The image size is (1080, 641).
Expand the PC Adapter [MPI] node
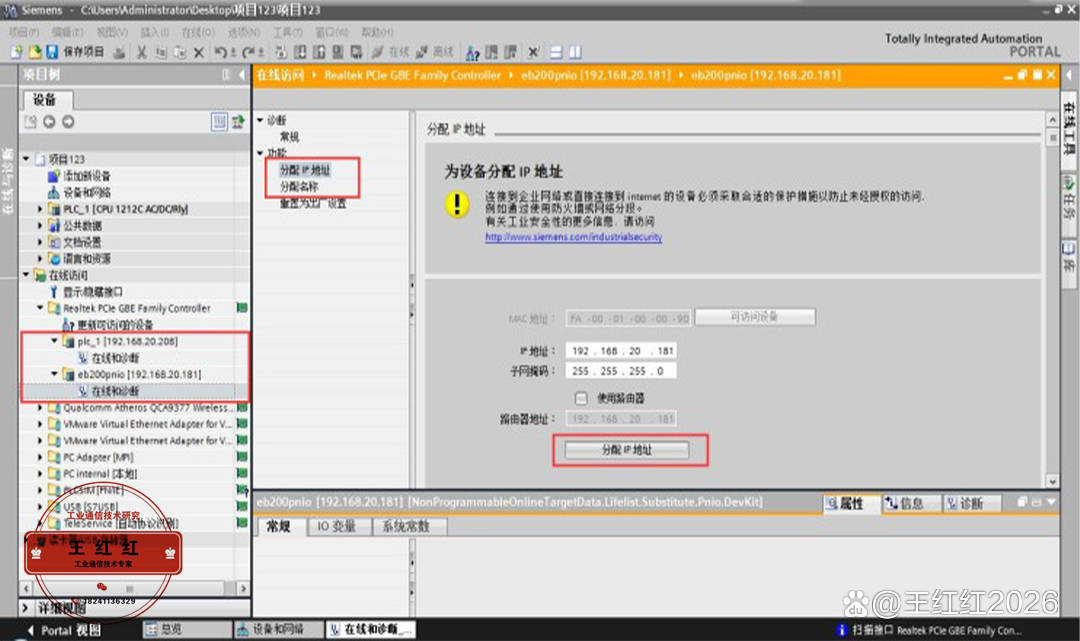[40, 457]
